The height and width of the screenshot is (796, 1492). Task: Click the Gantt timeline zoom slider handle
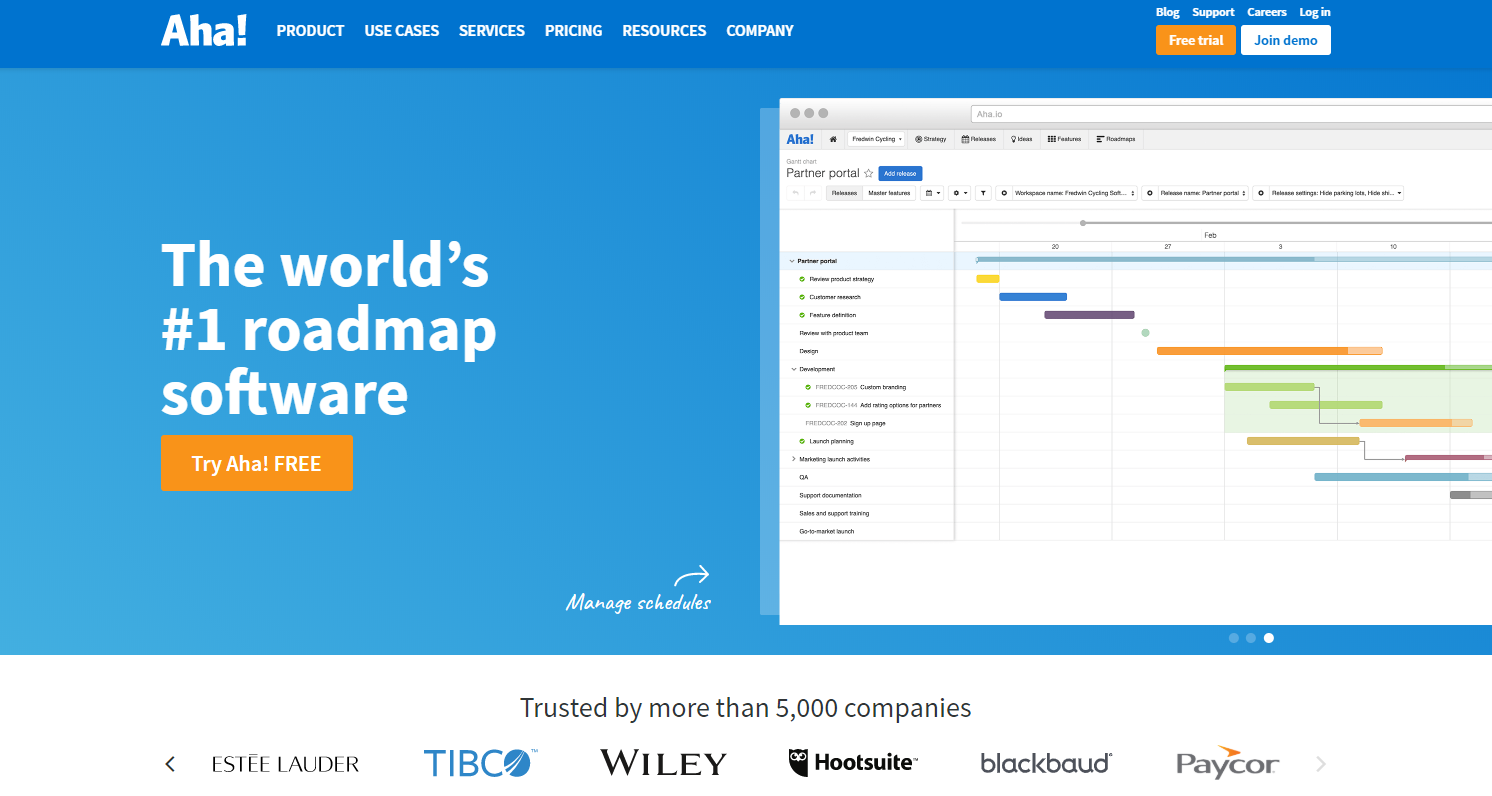click(1083, 223)
